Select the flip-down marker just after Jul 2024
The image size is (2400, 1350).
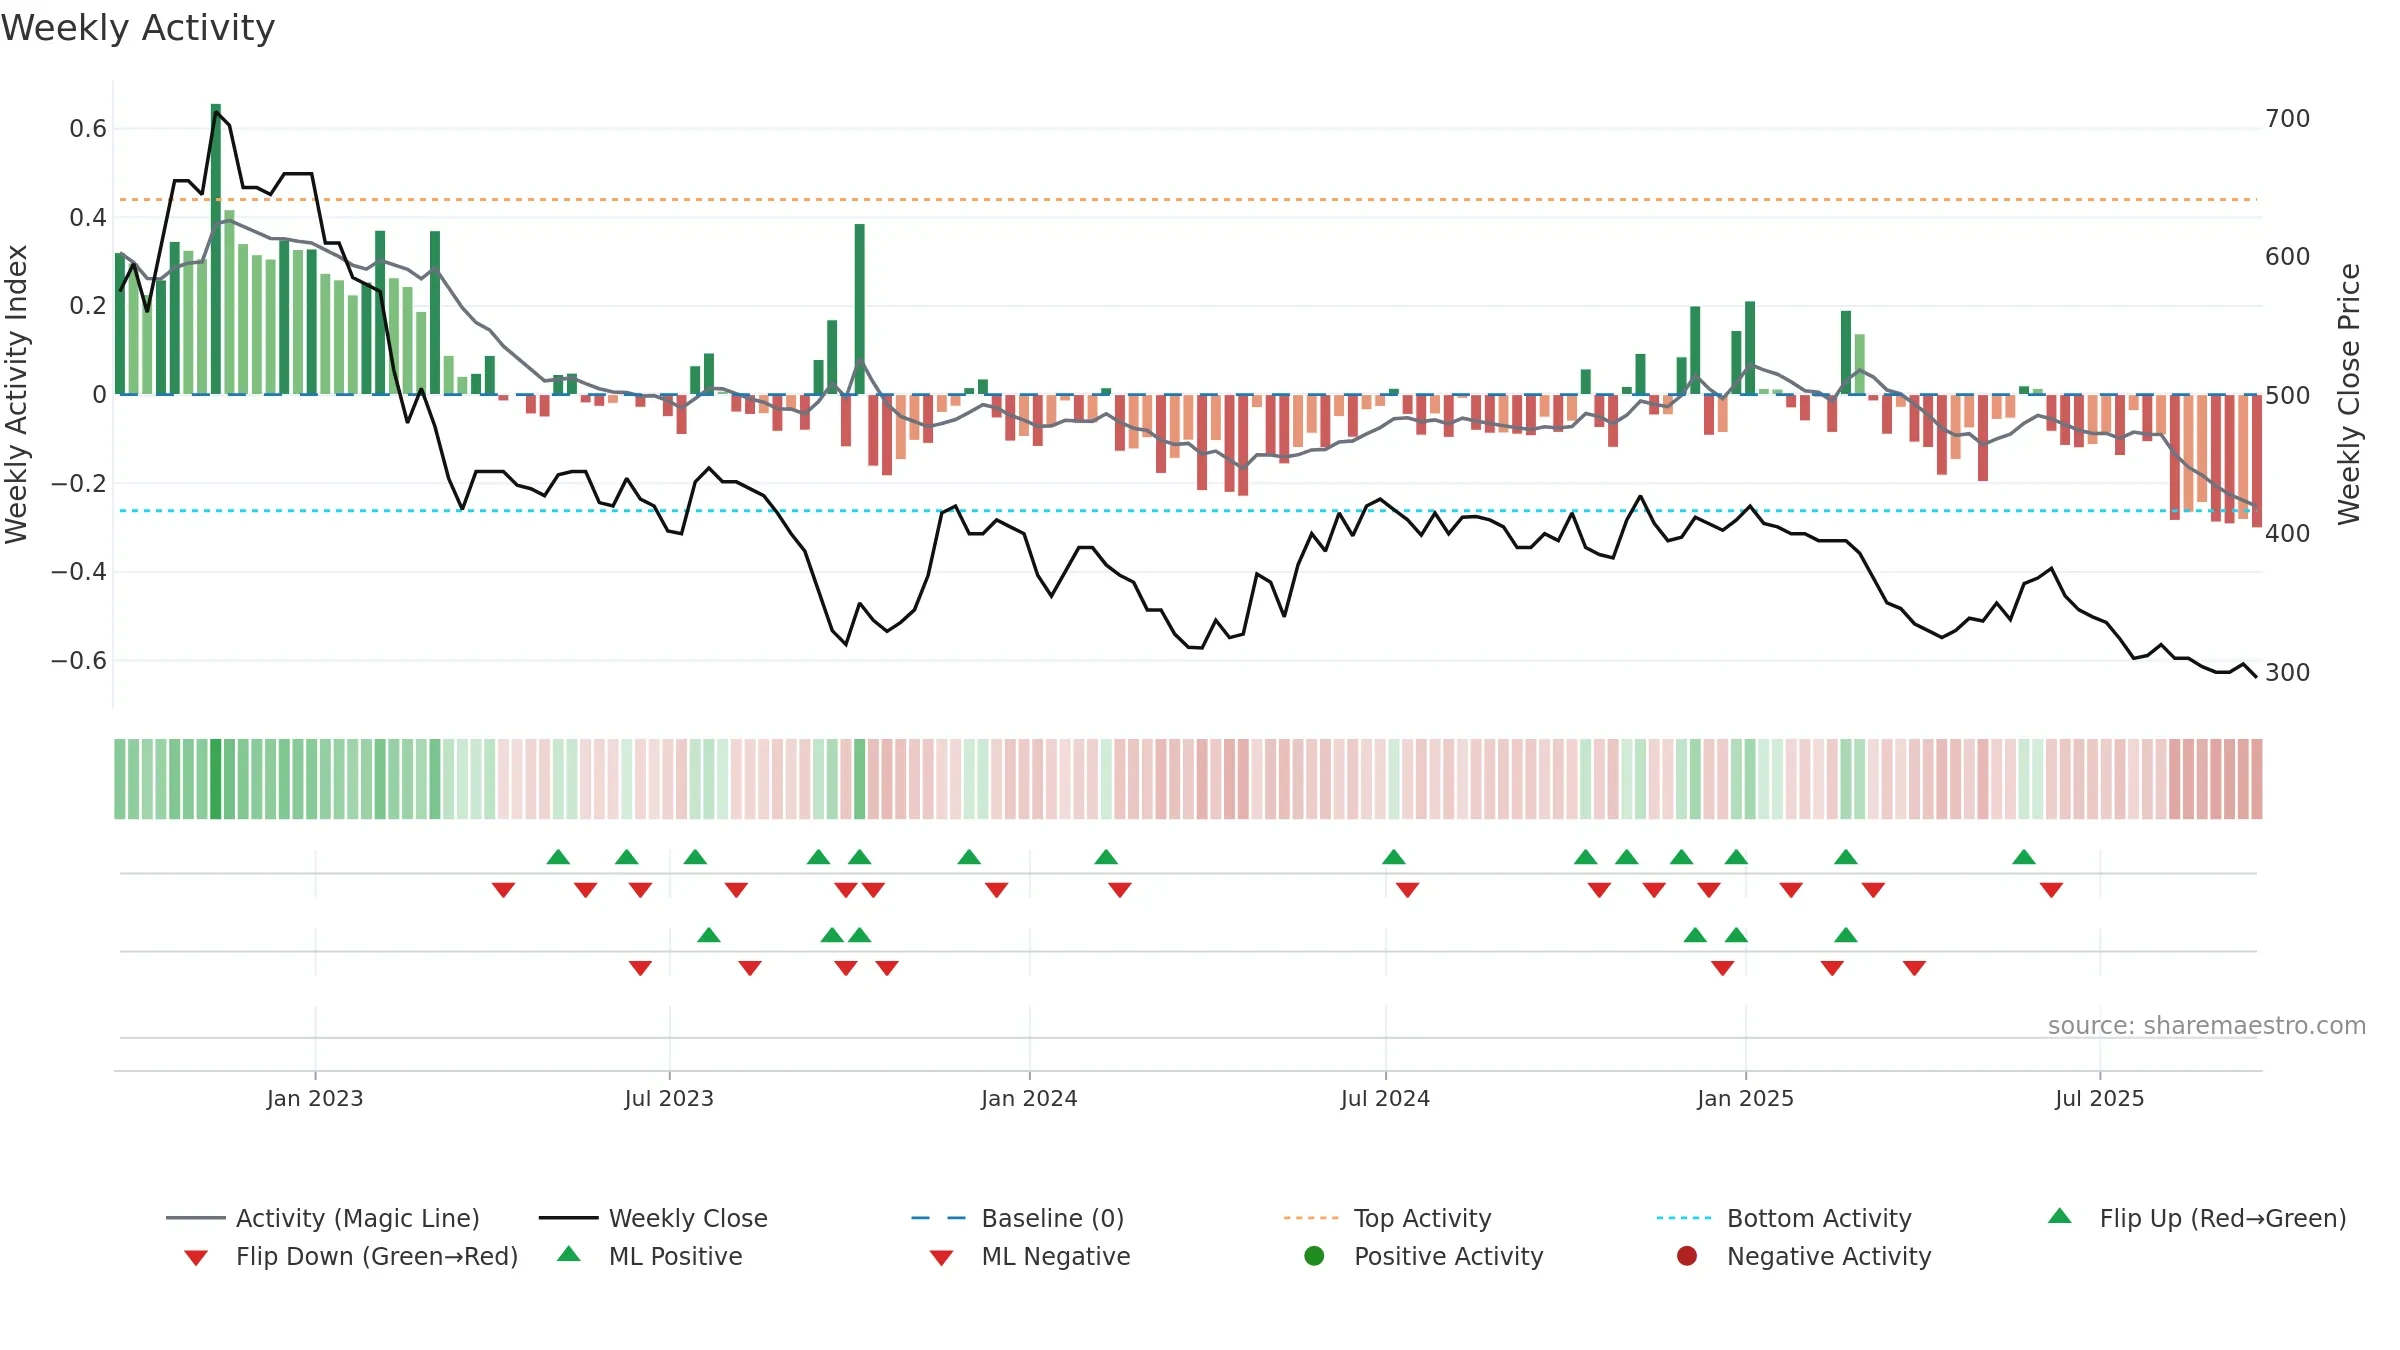click(x=1408, y=890)
